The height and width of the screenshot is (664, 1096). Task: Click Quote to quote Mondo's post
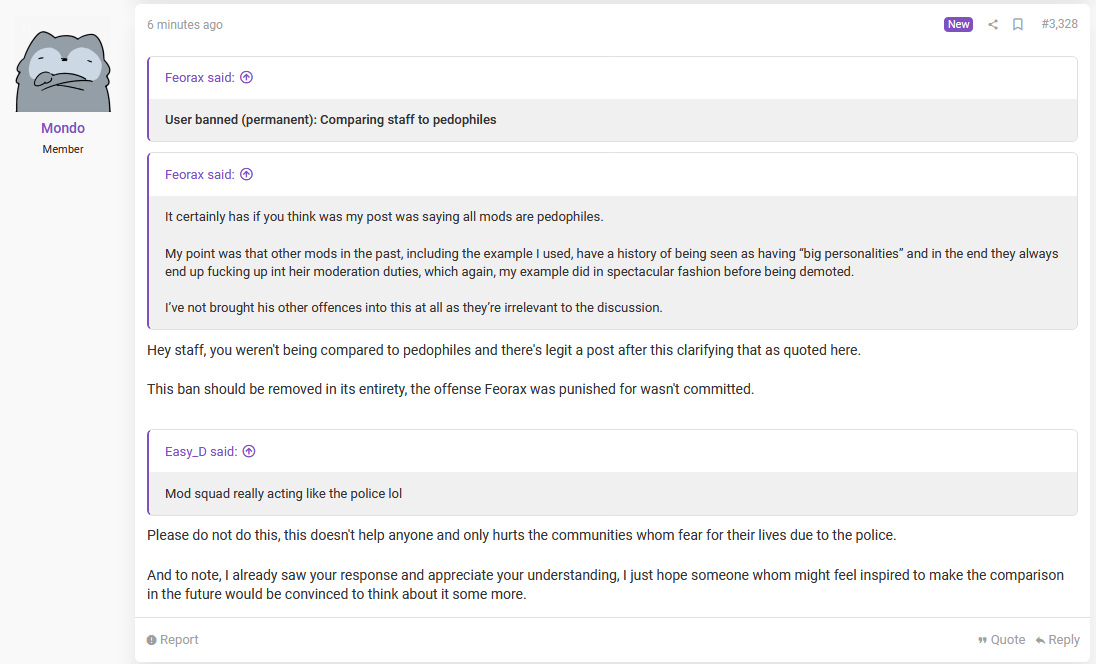point(1002,640)
